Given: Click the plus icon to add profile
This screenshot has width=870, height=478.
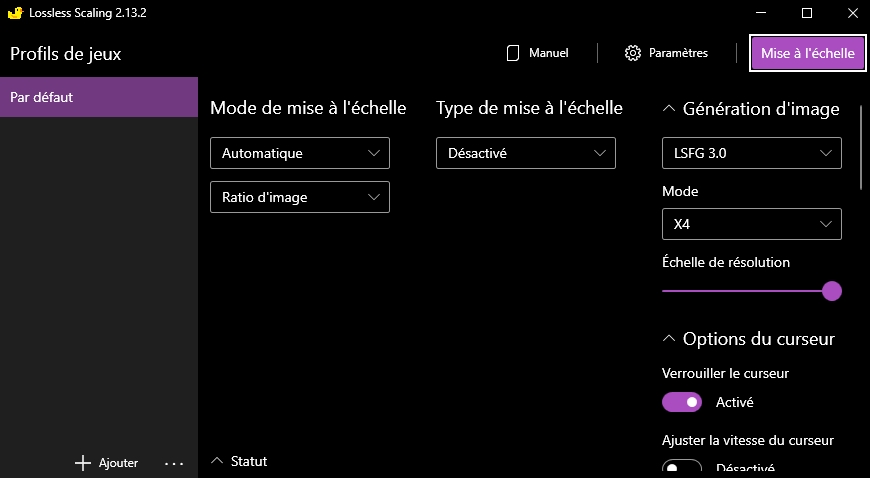Looking at the screenshot, I should 83,463.
